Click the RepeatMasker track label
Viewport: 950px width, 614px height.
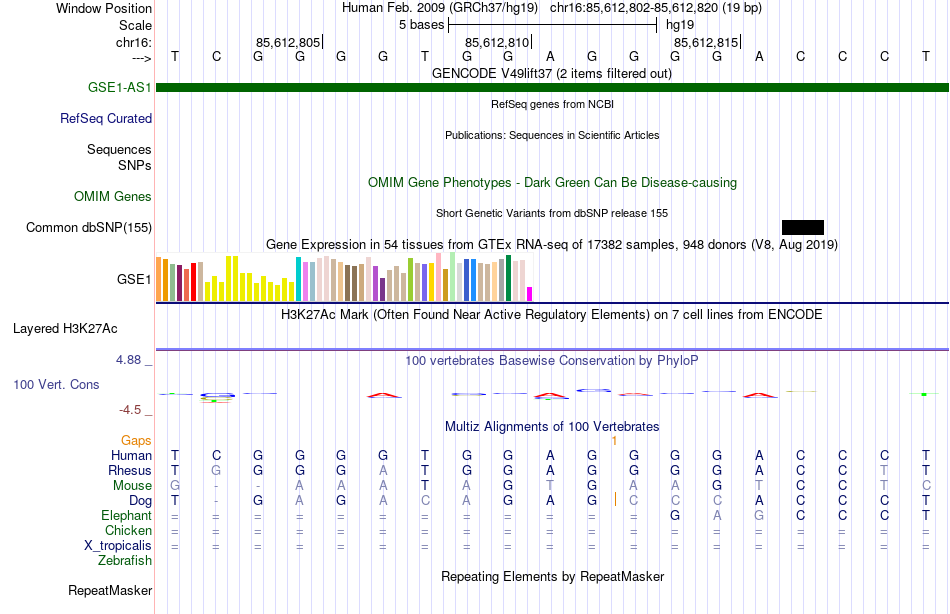pos(110,590)
